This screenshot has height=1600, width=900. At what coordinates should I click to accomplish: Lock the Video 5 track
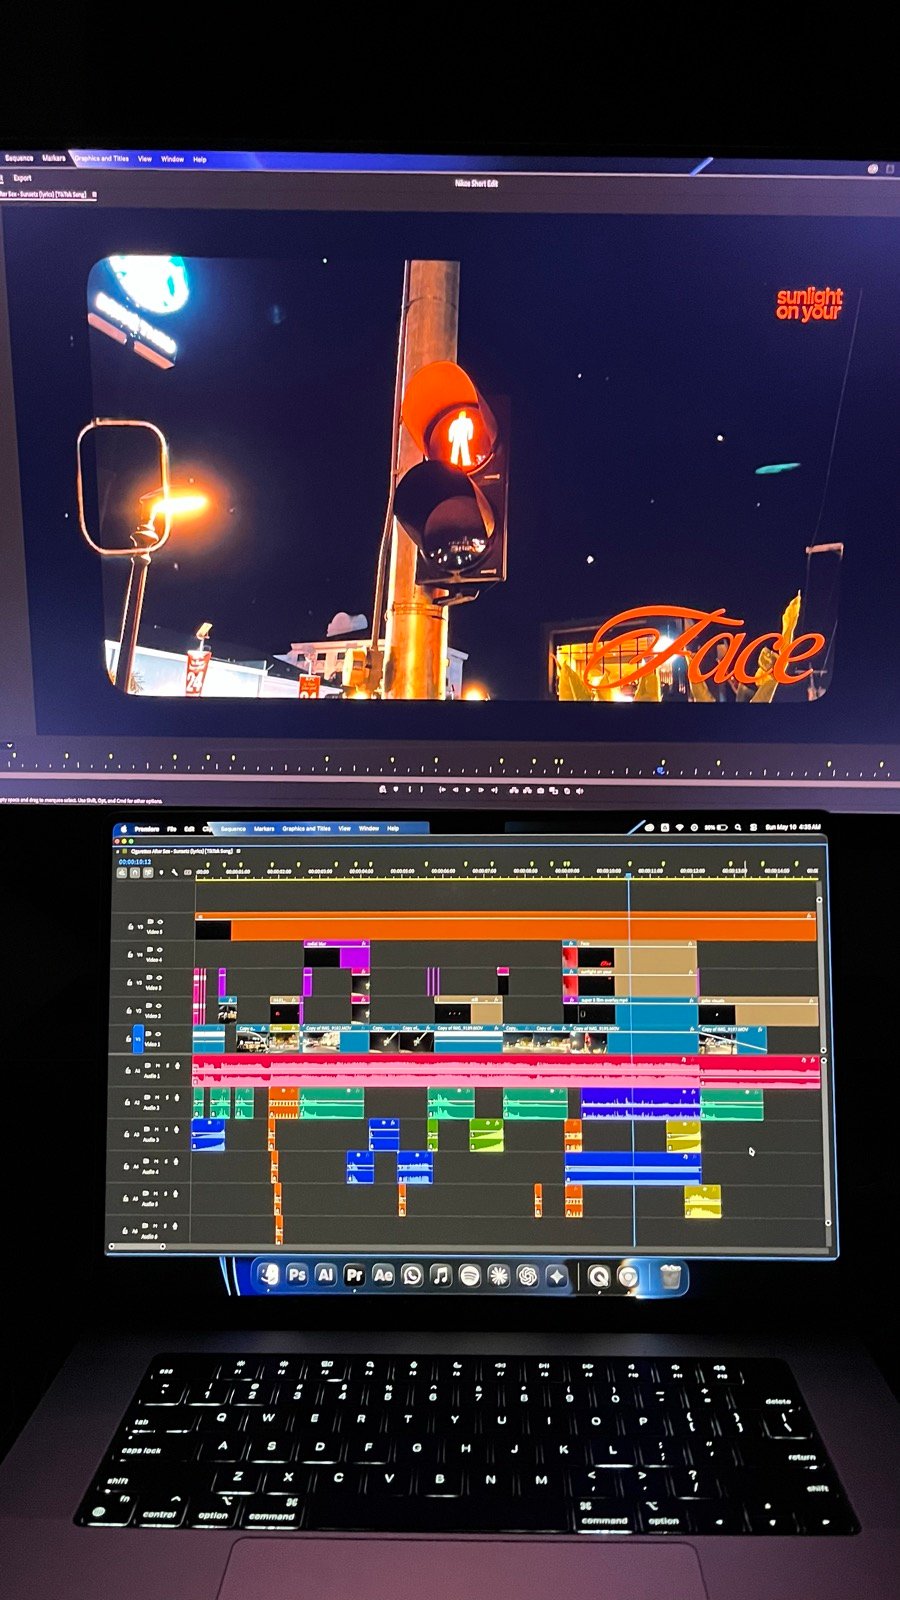pos(130,927)
